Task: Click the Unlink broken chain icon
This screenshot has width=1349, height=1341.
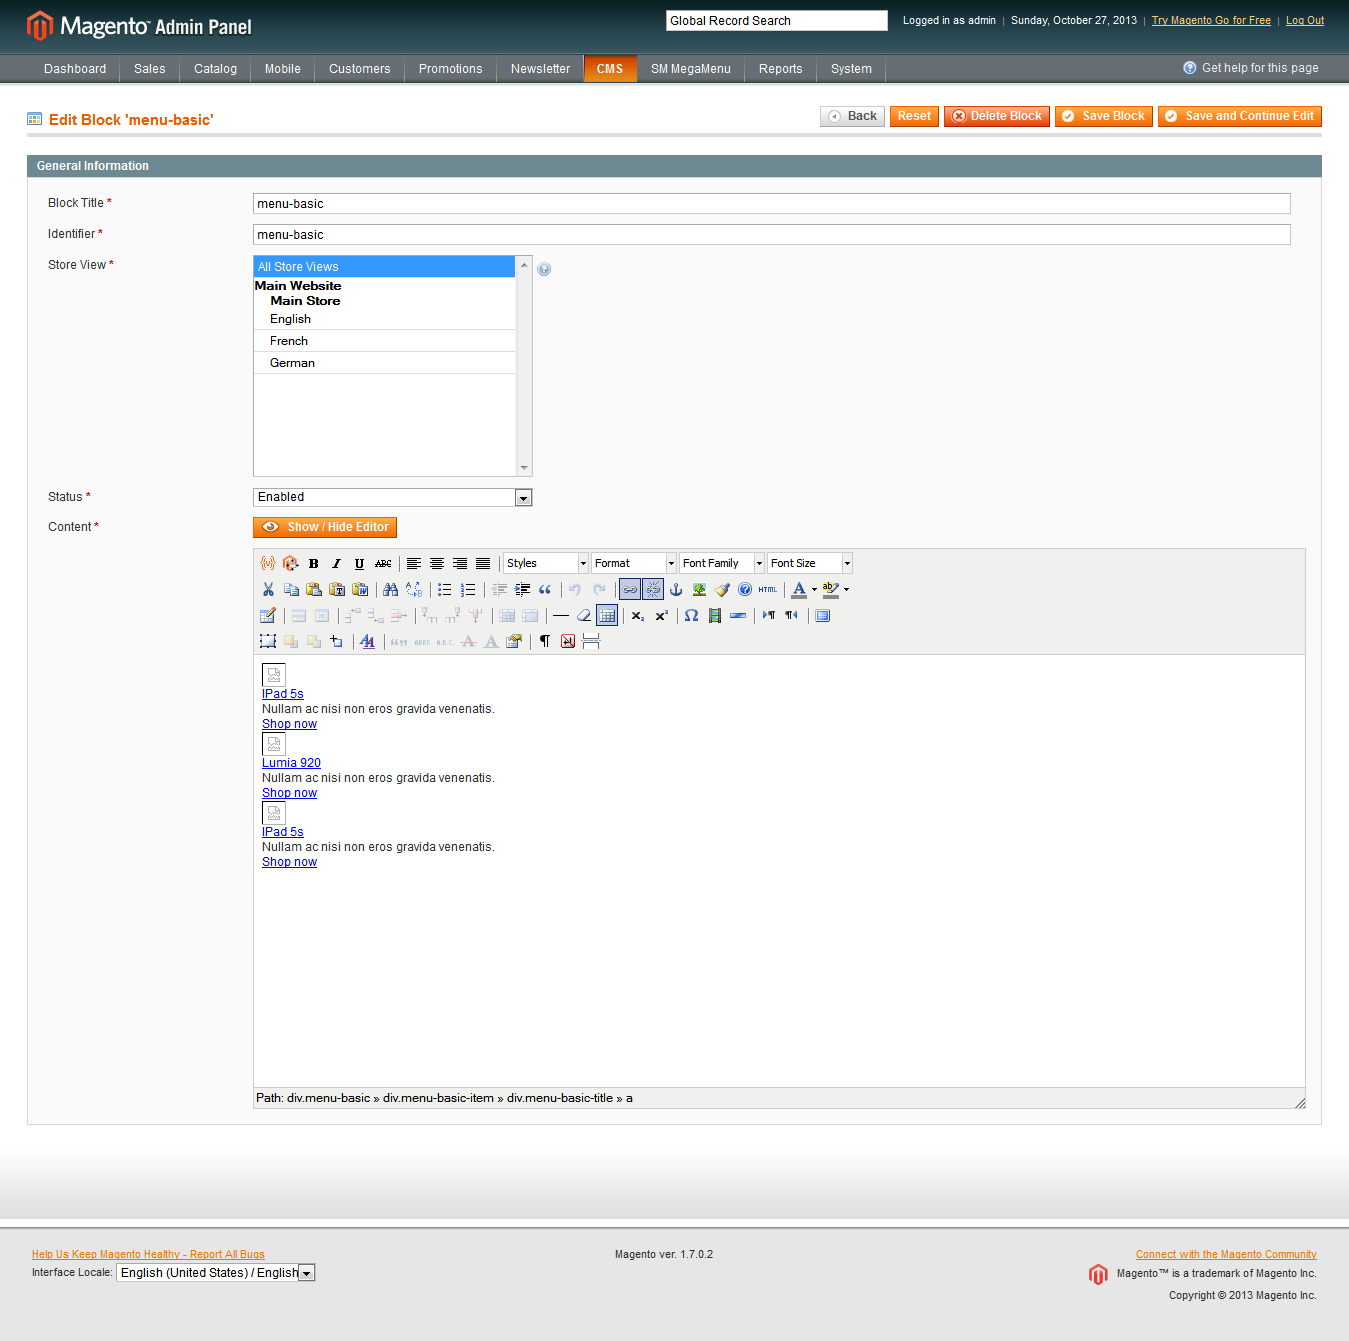Action: tap(653, 590)
